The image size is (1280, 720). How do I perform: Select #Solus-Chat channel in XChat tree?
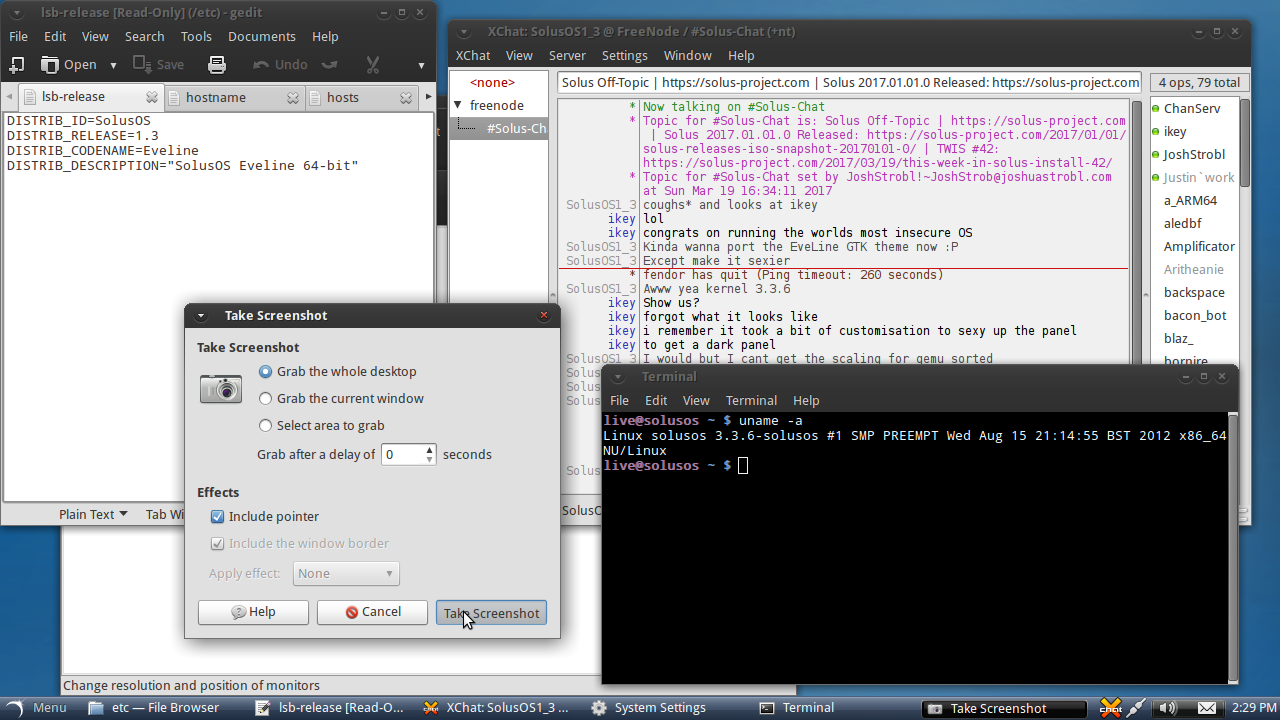click(x=517, y=128)
